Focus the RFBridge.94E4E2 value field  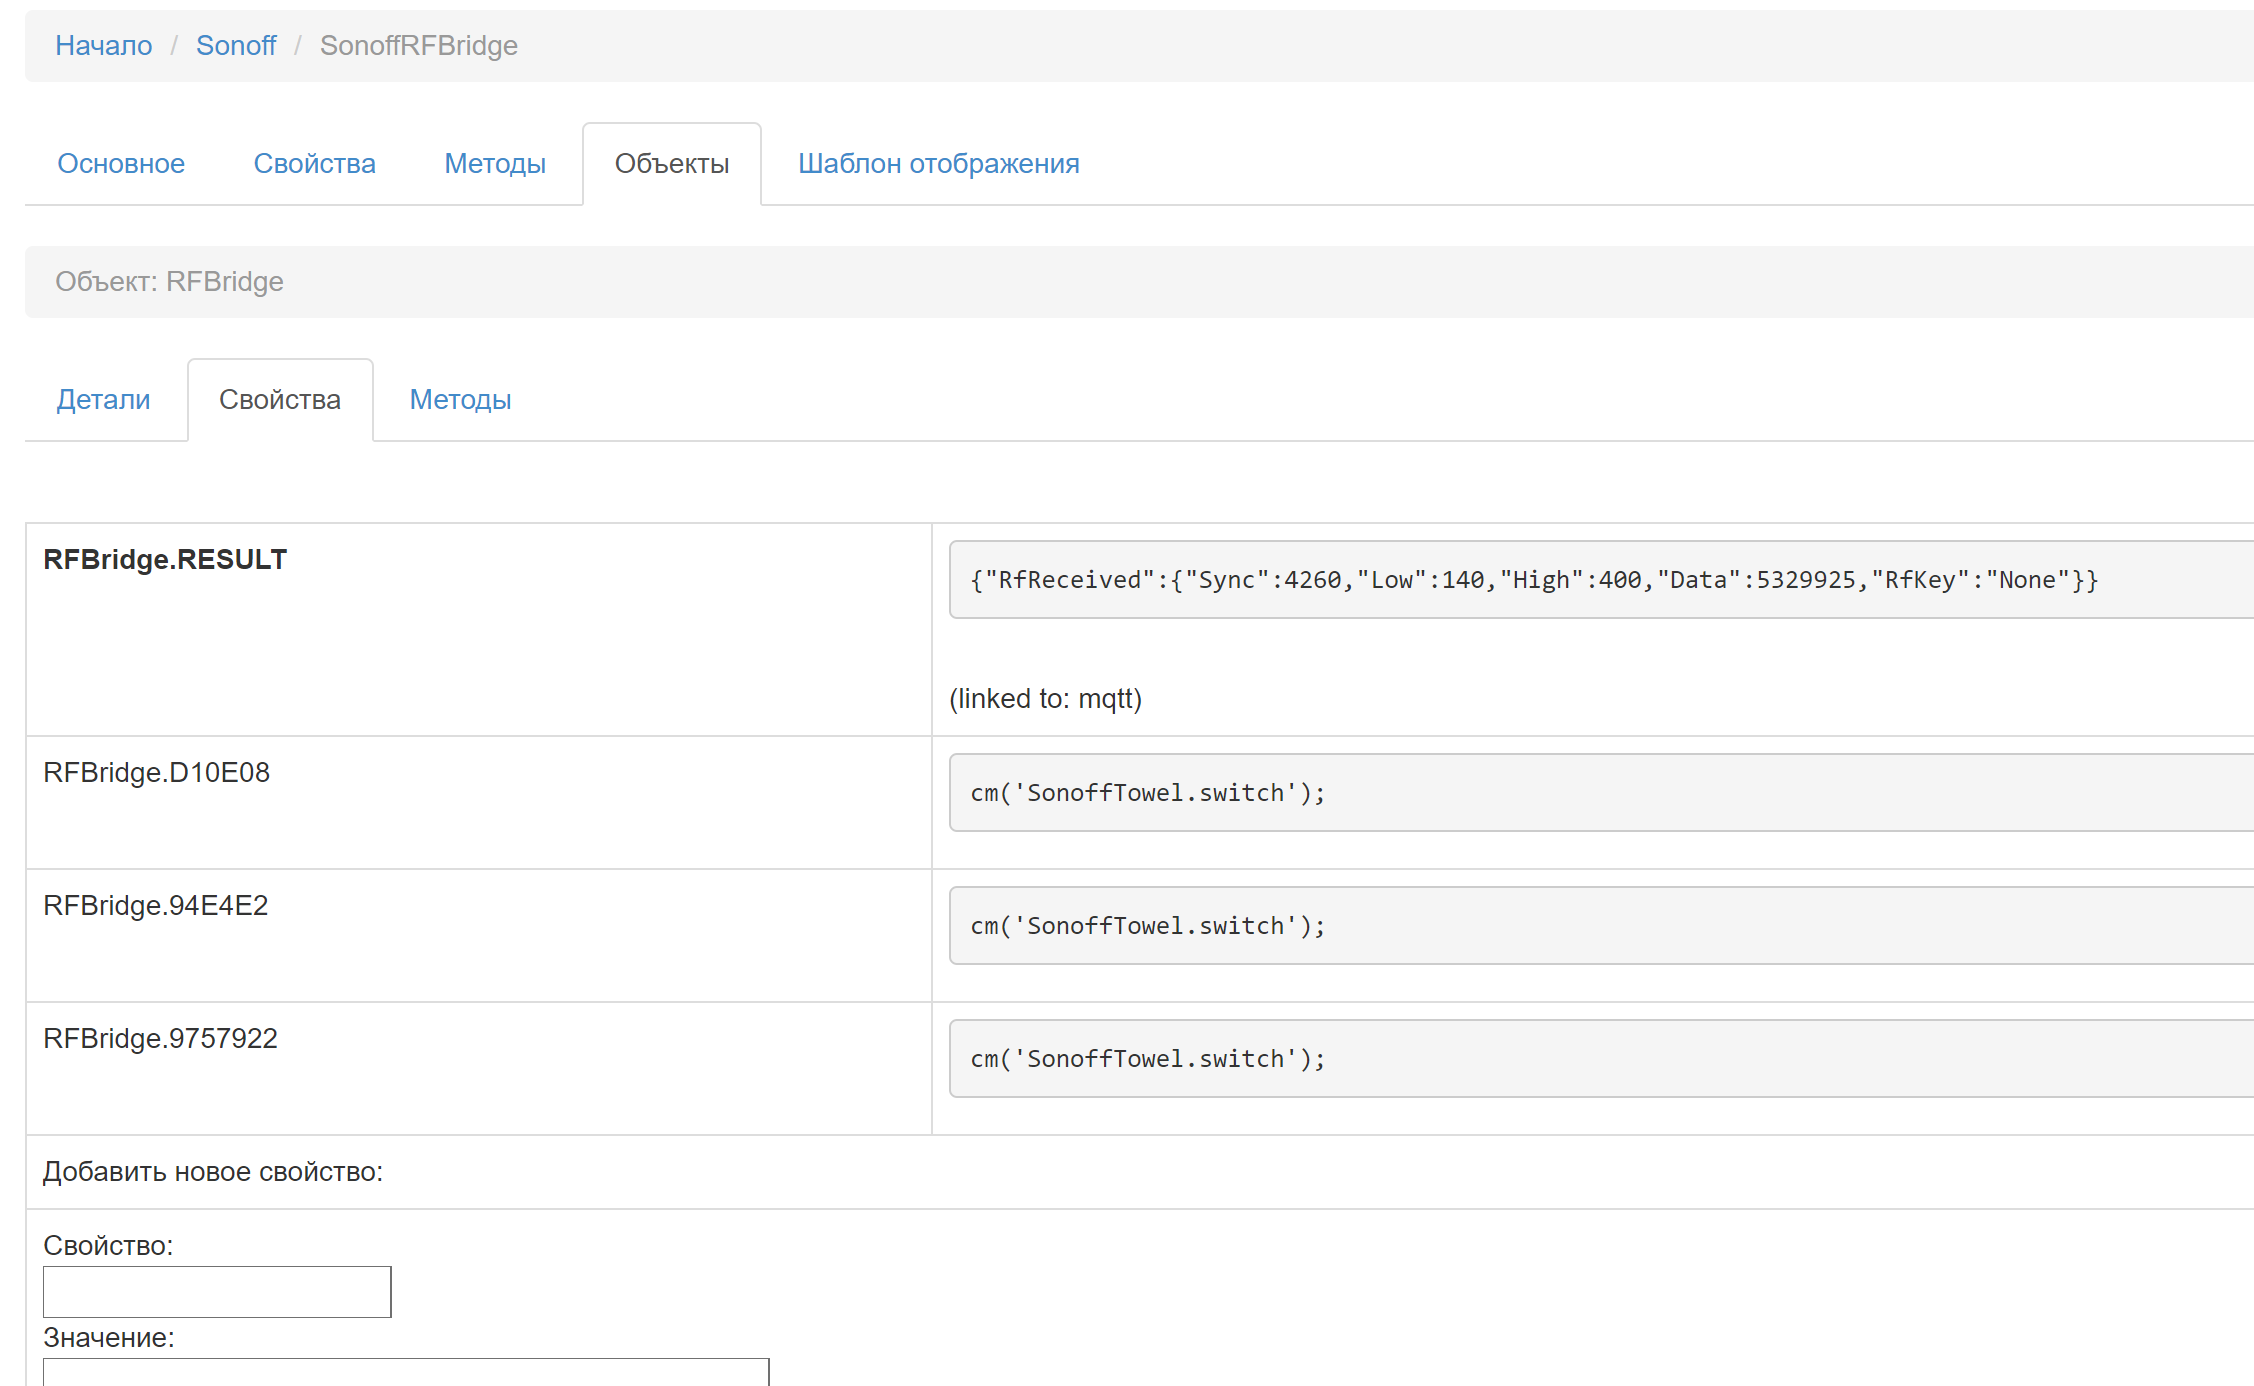point(1600,926)
